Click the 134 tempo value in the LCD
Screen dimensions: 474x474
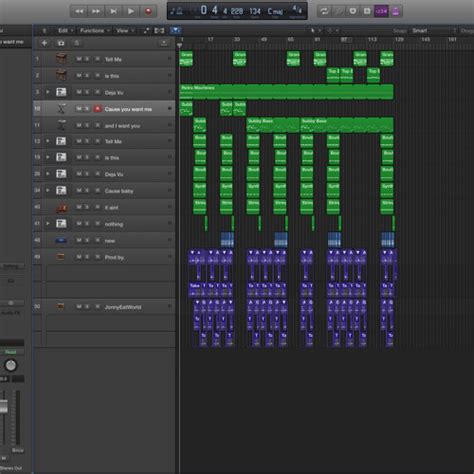pos(255,12)
